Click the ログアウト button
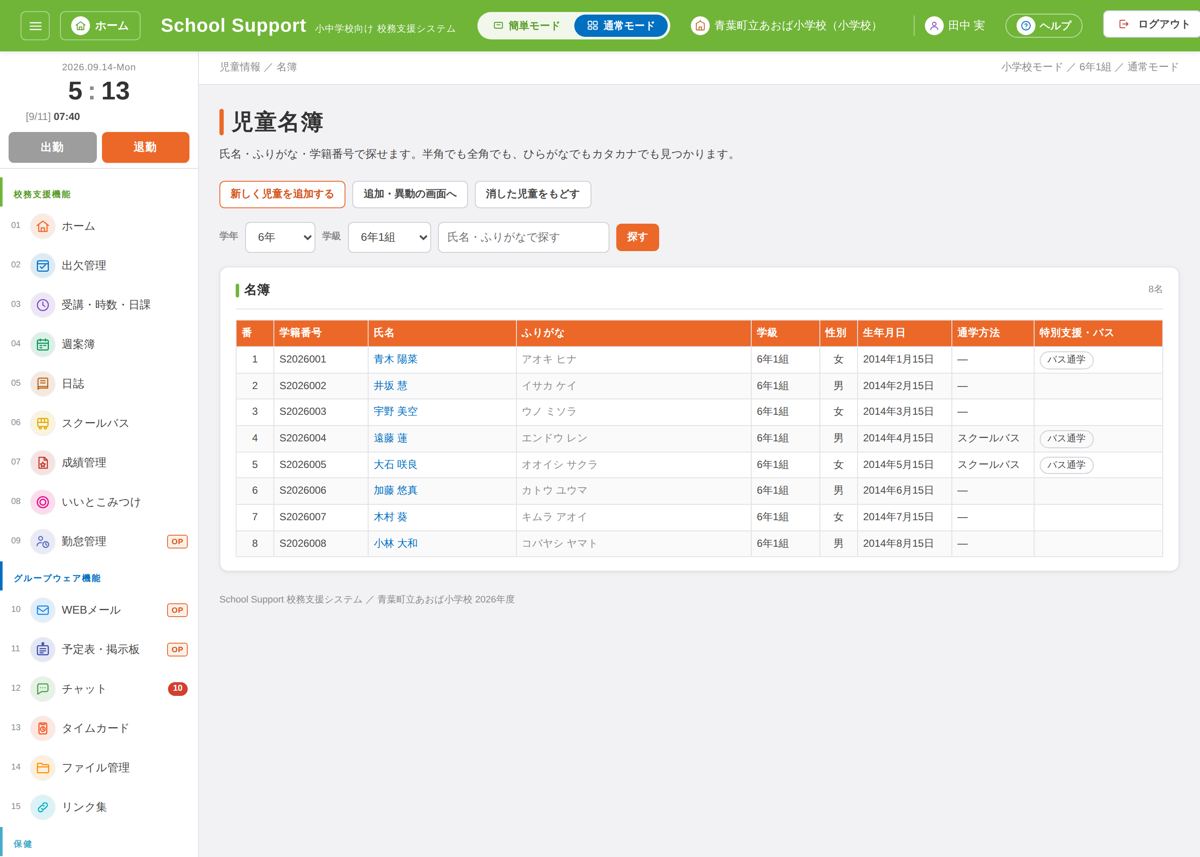 [x=1152, y=24]
